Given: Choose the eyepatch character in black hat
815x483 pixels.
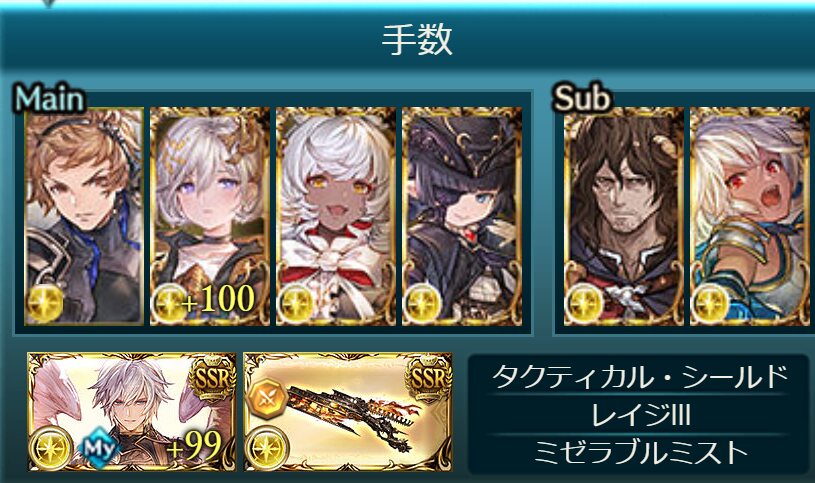Looking at the screenshot, I should [x=462, y=216].
